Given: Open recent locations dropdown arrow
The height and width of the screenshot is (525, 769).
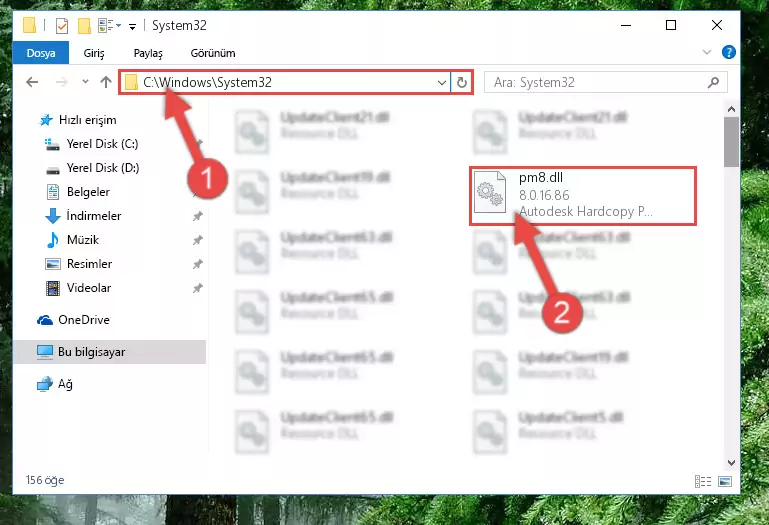Looking at the screenshot, I should (85, 82).
